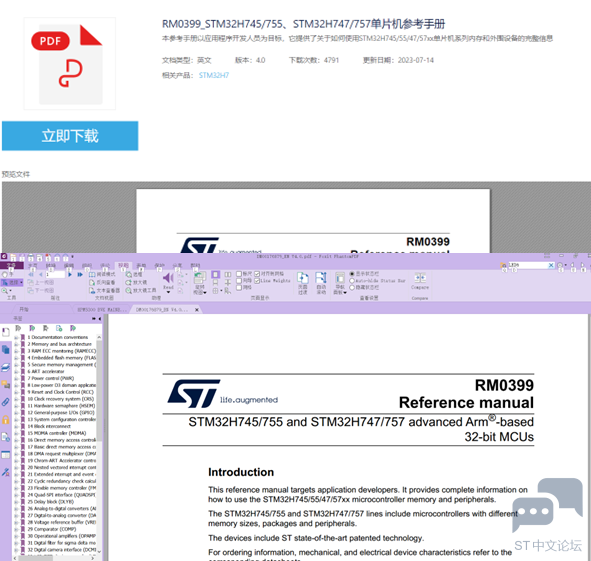The height and width of the screenshot is (561, 591).
Task: Click the RM0399 document title heading
Action: [303, 24]
